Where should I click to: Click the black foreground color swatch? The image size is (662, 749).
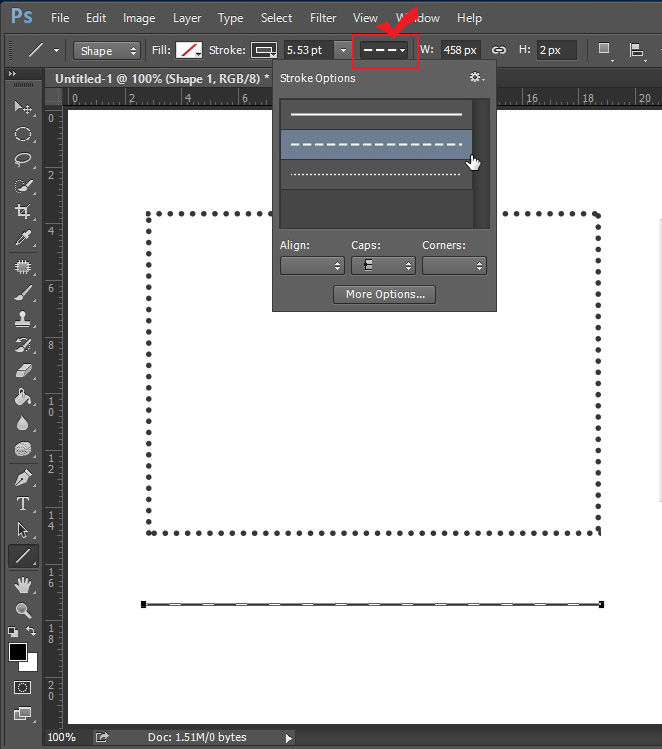[x=18, y=652]
